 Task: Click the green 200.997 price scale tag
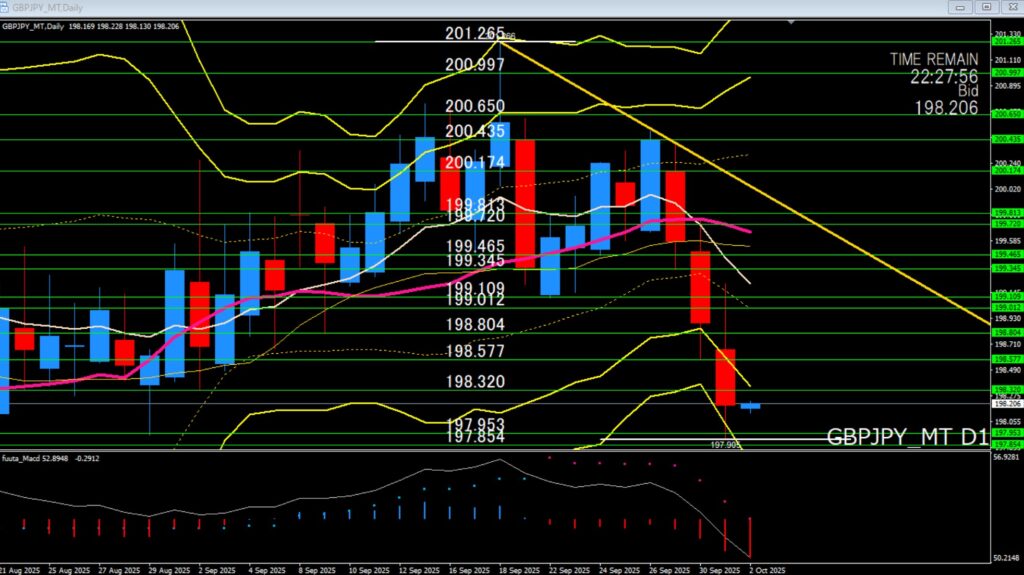pos(1005,73)
